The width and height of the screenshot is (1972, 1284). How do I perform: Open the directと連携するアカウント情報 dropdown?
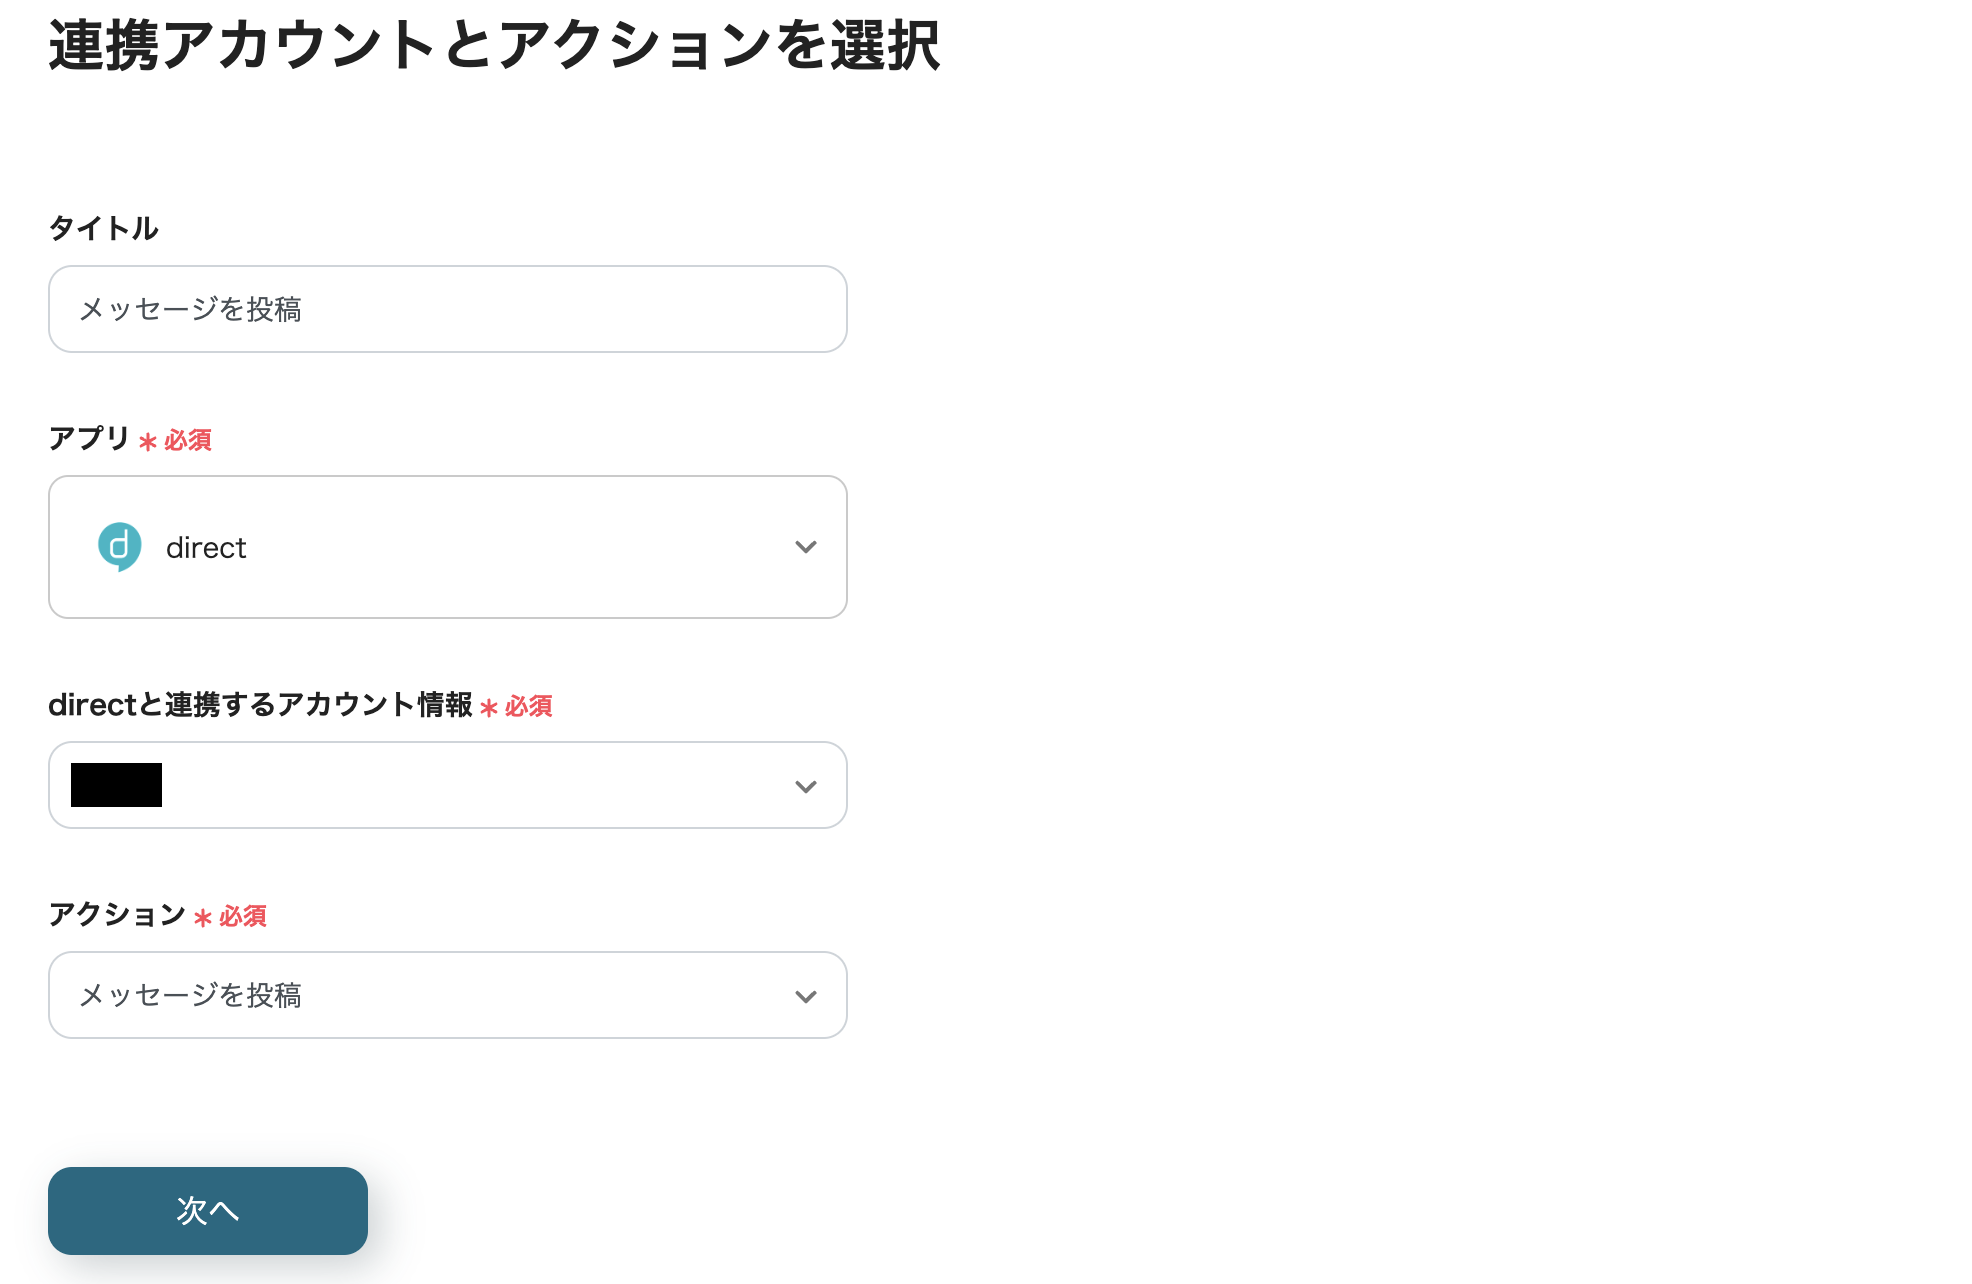pos(447,786)
